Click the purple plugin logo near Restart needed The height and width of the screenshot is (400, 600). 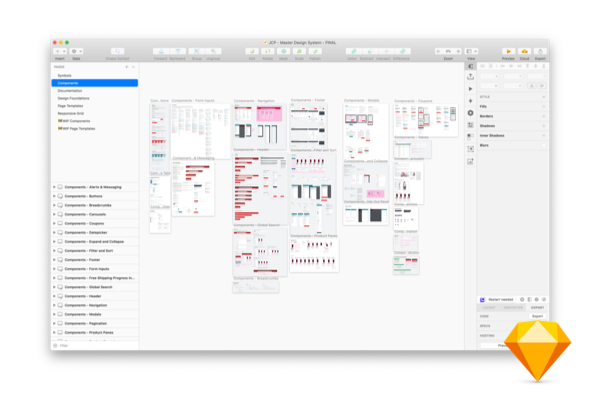tap(482, 300)
